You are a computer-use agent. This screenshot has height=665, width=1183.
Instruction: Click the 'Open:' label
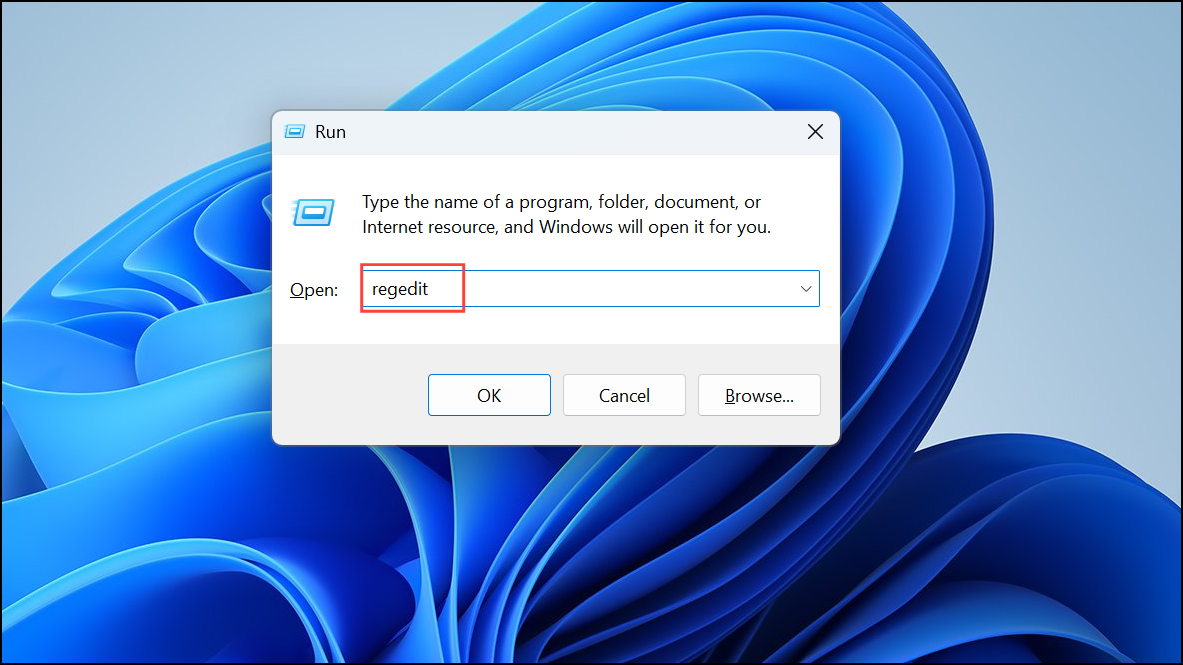(314, 290)
